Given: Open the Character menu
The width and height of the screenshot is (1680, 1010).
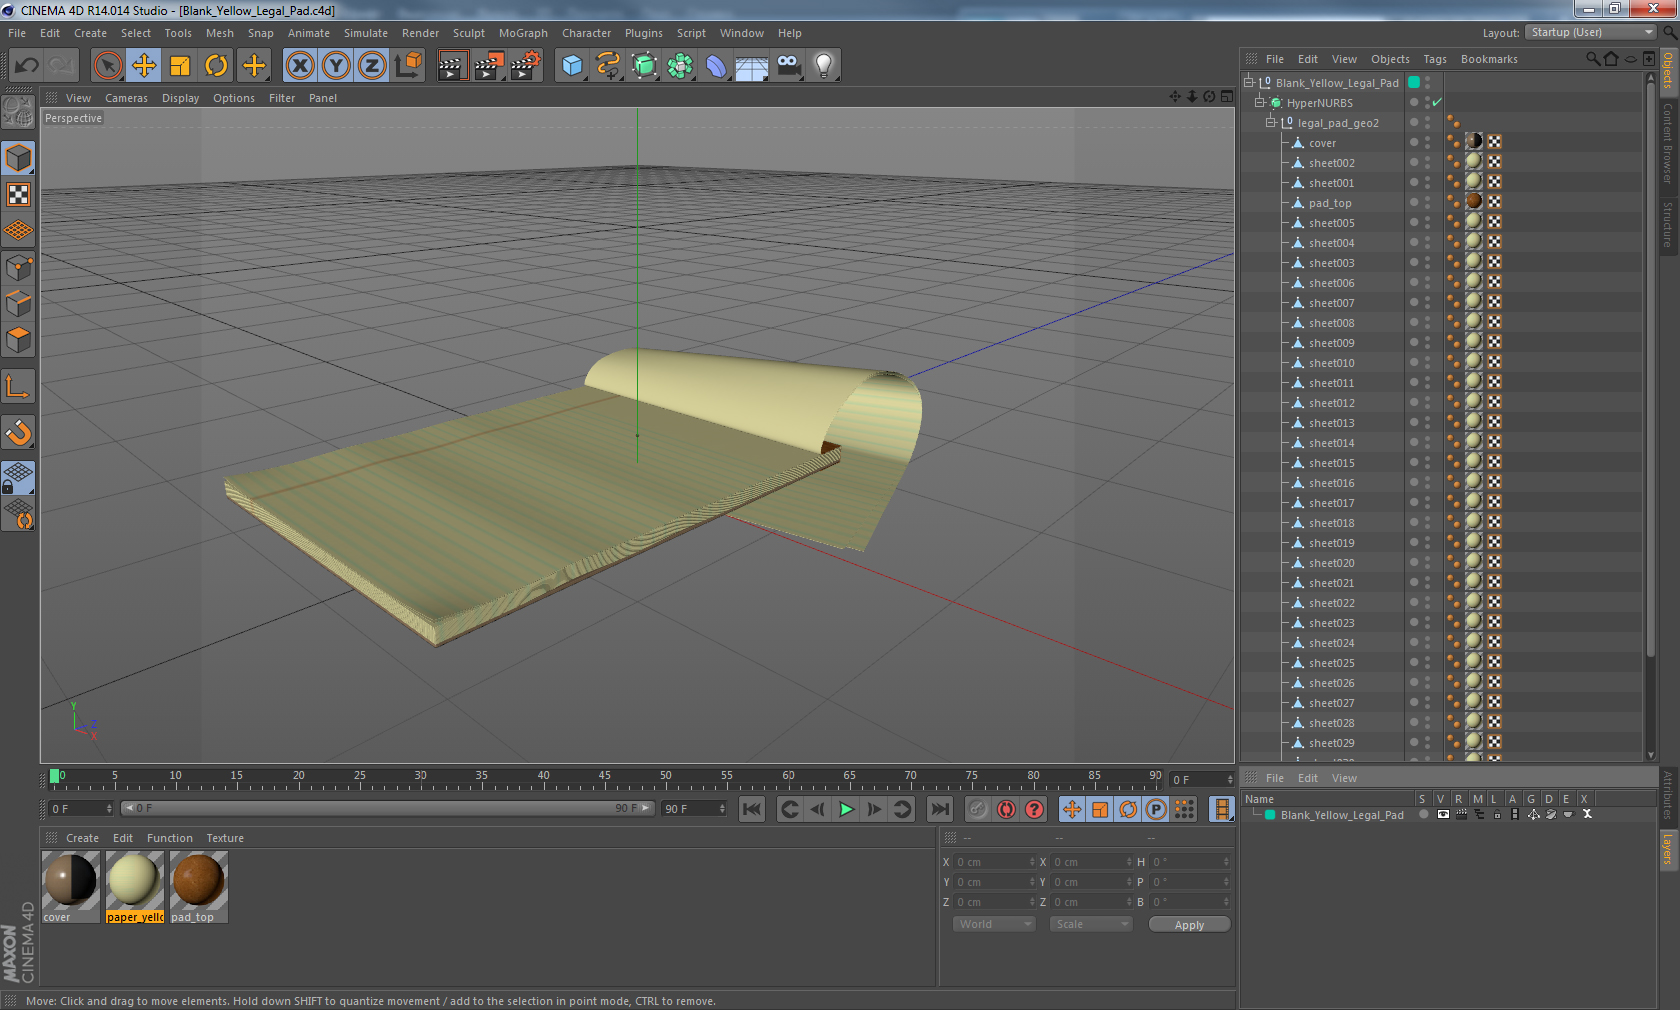Looking at the screenshot, I should point(586,33).
